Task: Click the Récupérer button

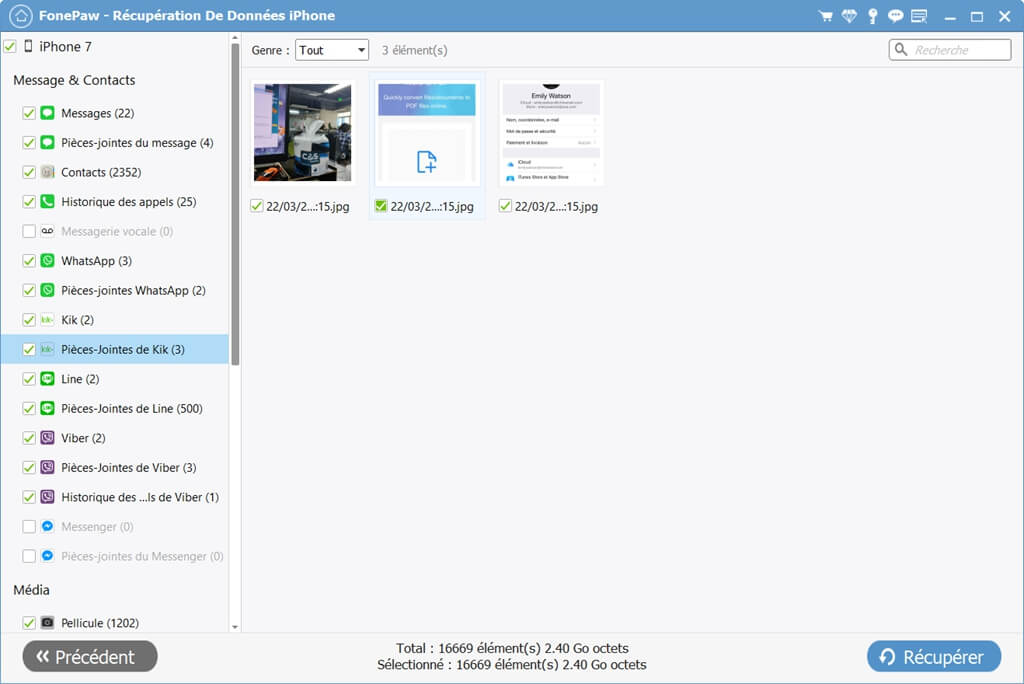Action: click(934, 657)
